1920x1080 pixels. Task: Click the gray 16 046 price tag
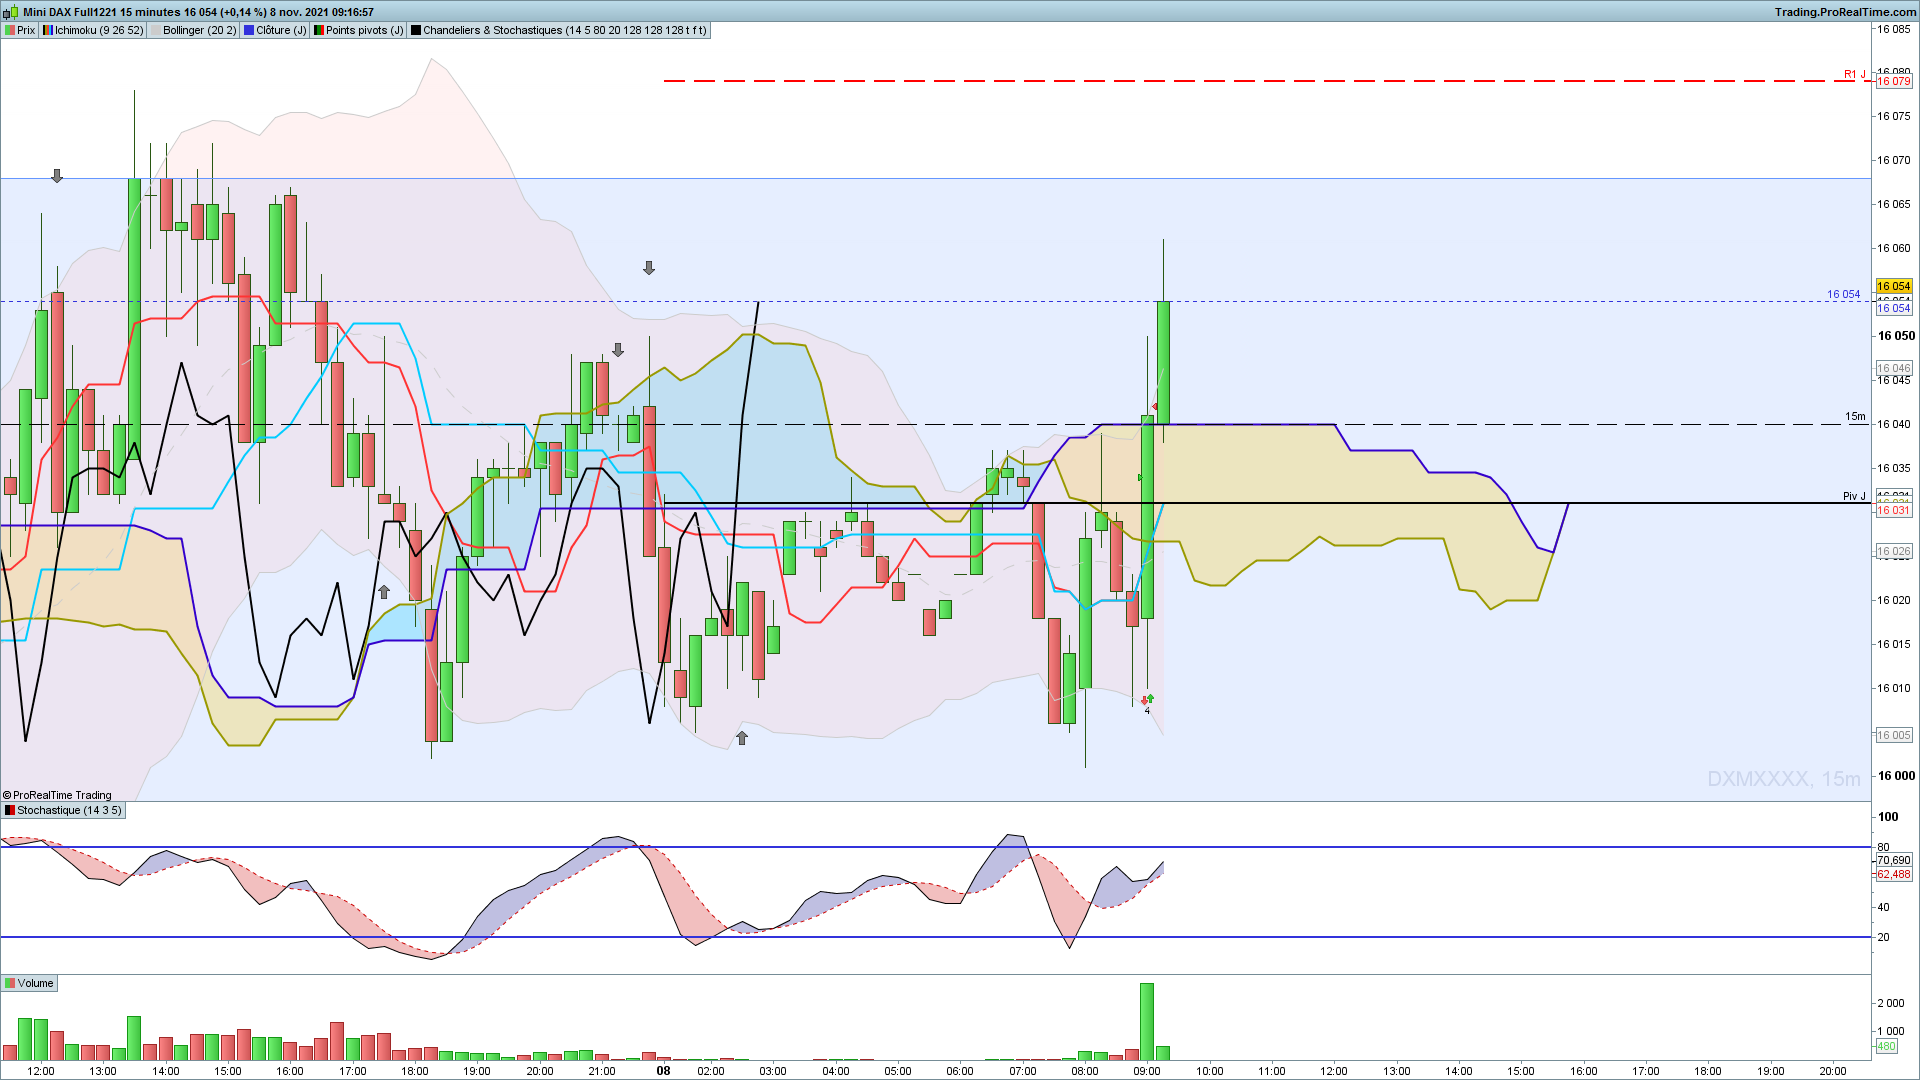click(1894, 368)
